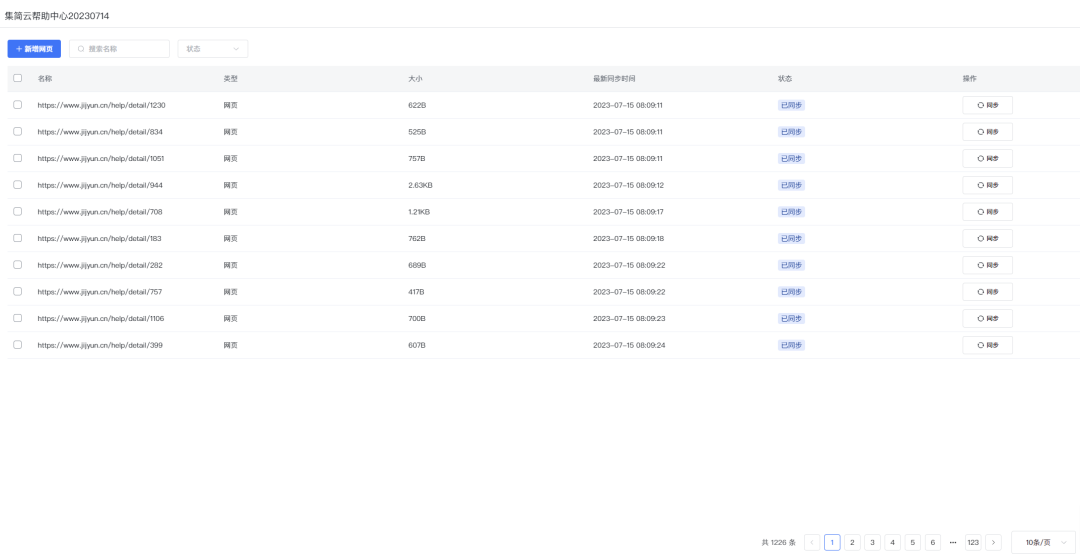Click the 已同步 status tag for detail/183
This screenshot has height=559, width=1080.
tap(791, 238)
